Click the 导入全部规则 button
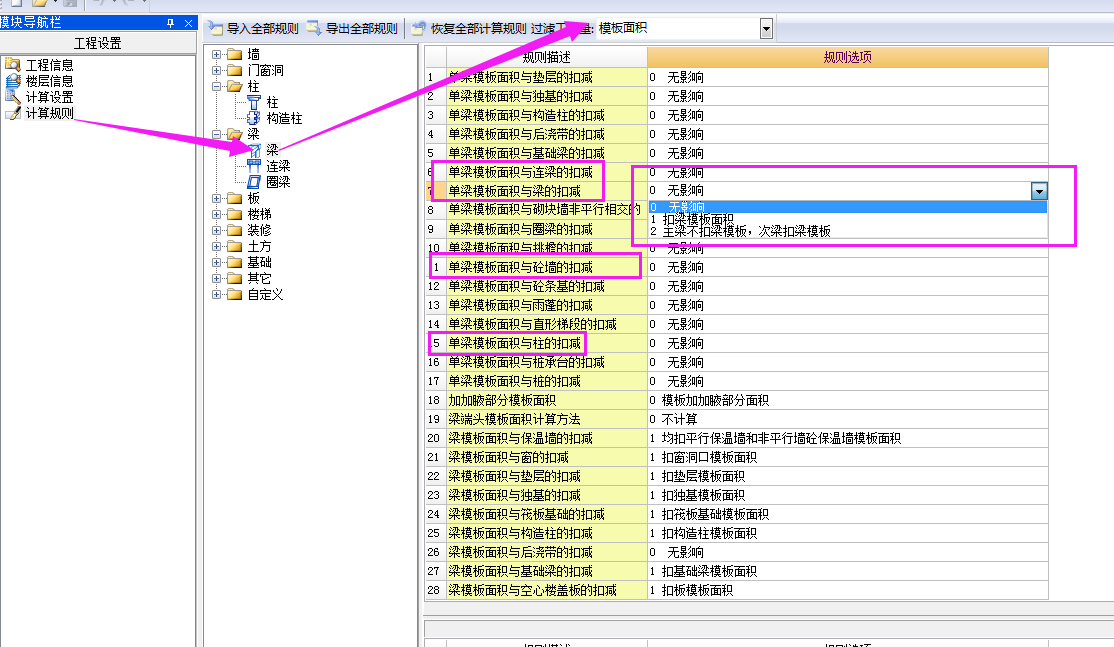1114x647 pixels. click(x=254, y=28)
